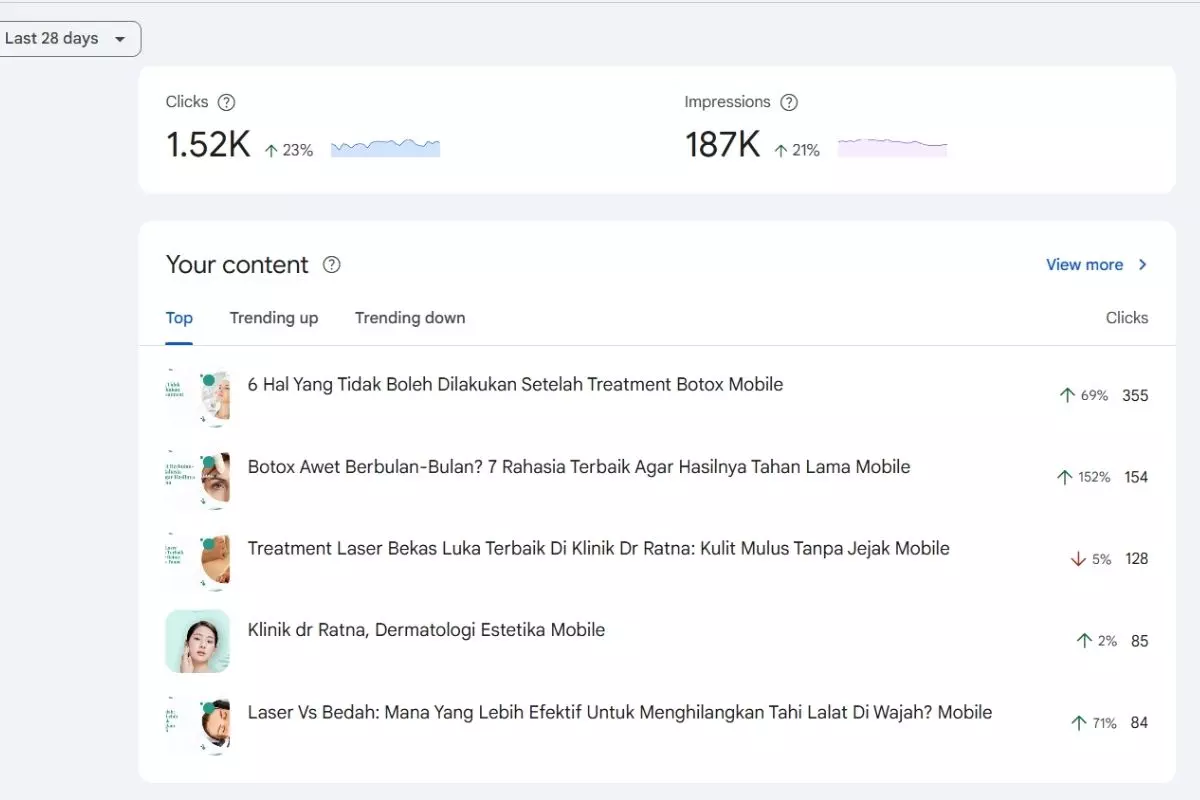Viewport: 1200px width, 800px height.
Task: Click the 1.52K clicks value
Action: [208, 145]
